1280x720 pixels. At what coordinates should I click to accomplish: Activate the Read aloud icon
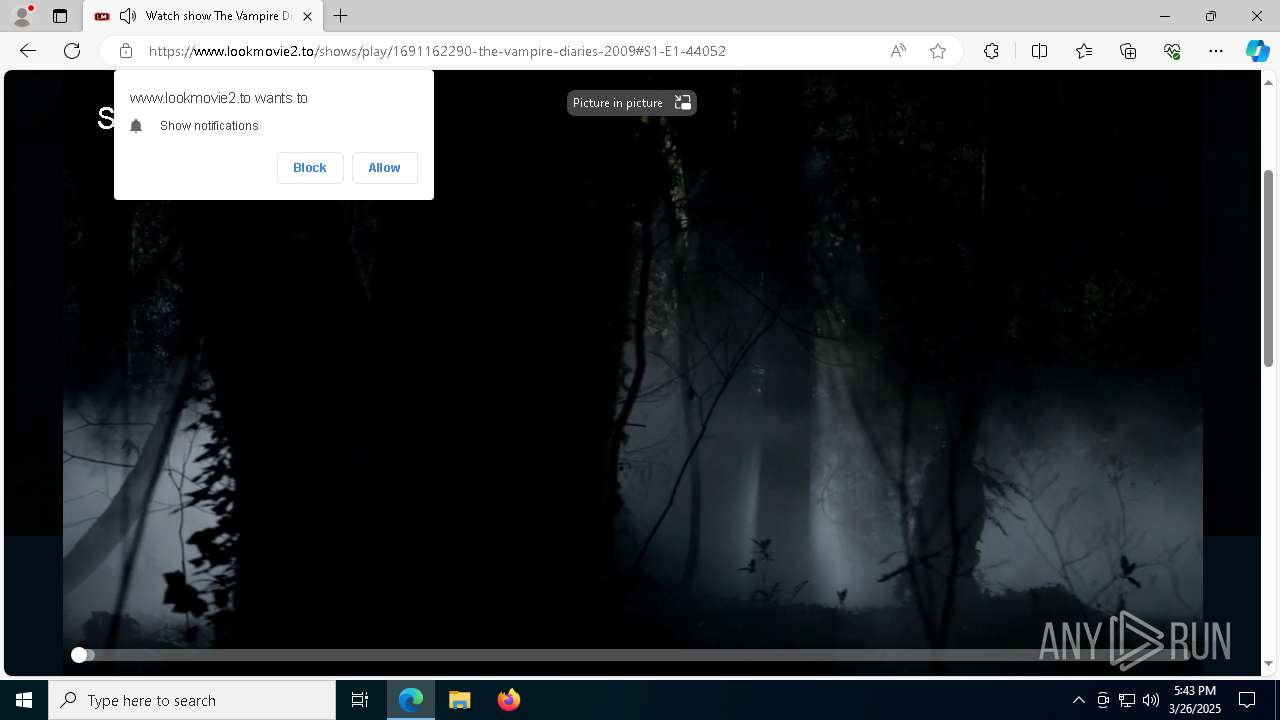(x=898, y=51)
